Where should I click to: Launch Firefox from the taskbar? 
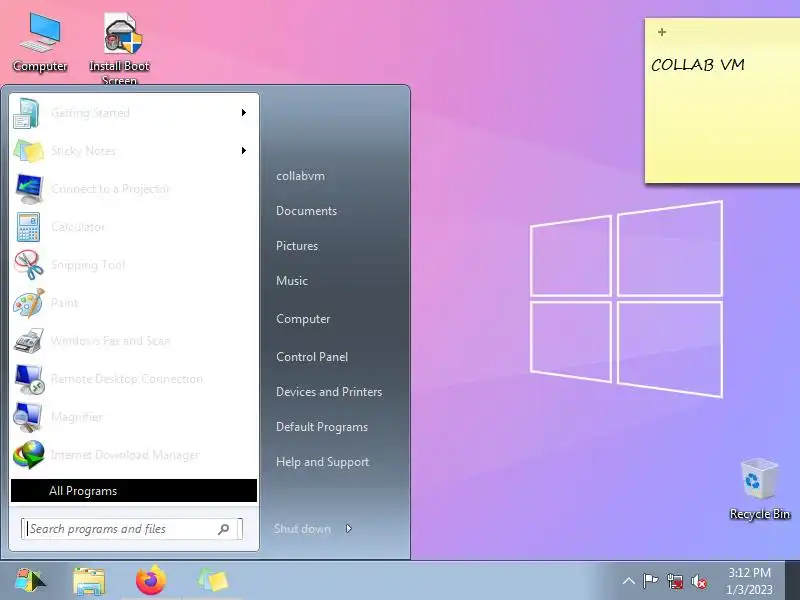pyautogui.click(x=151, y=581)
